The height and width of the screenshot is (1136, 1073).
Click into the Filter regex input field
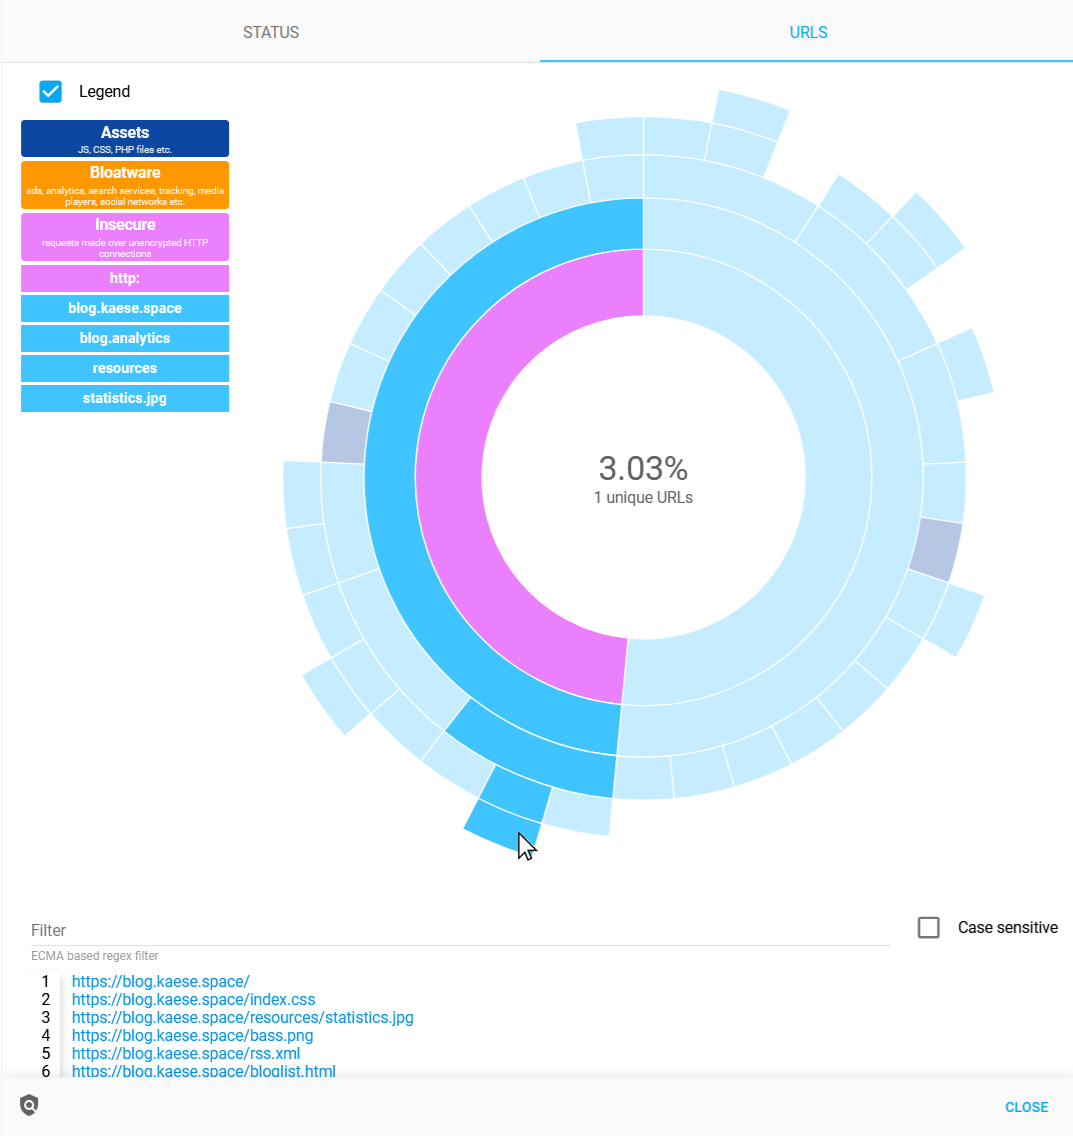pos(460,930)
